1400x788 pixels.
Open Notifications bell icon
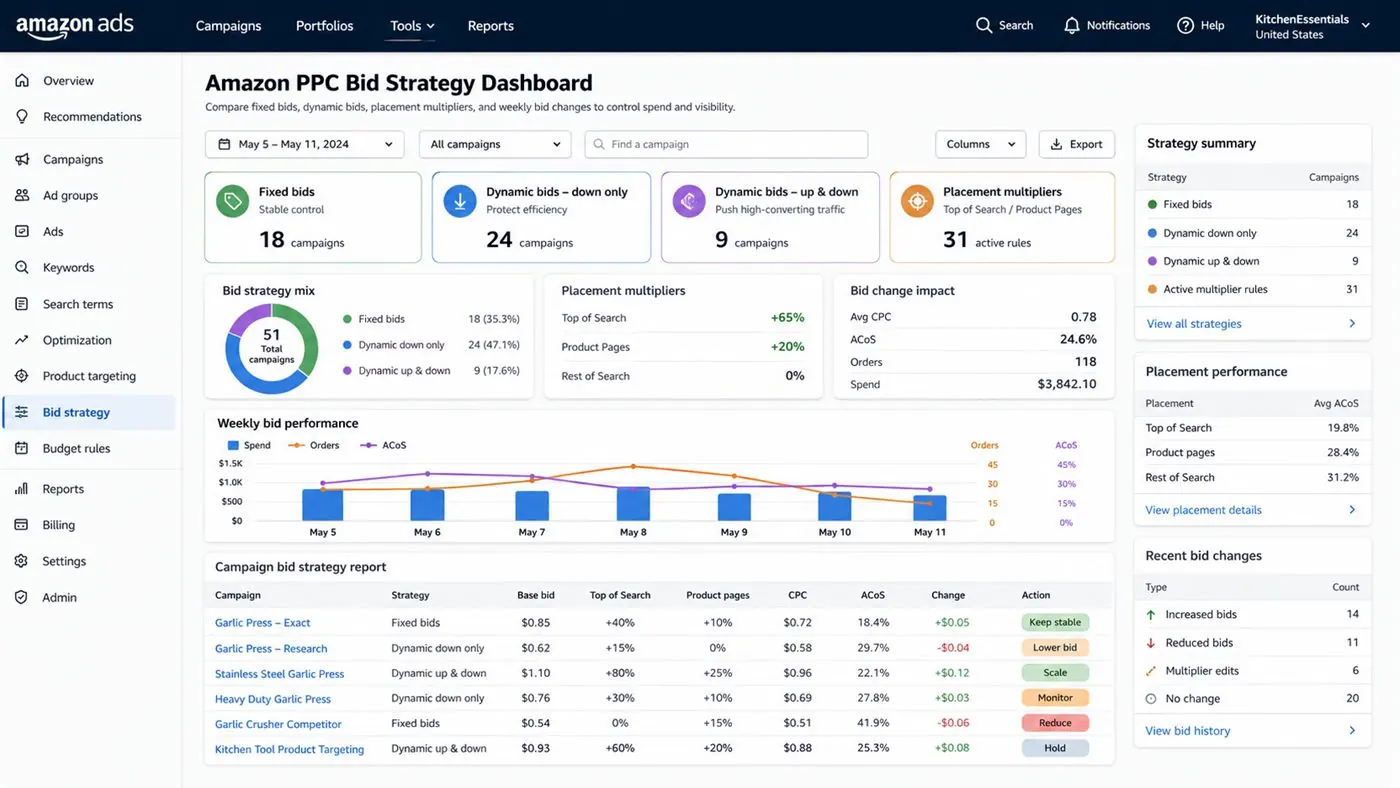coord(1071,25)
